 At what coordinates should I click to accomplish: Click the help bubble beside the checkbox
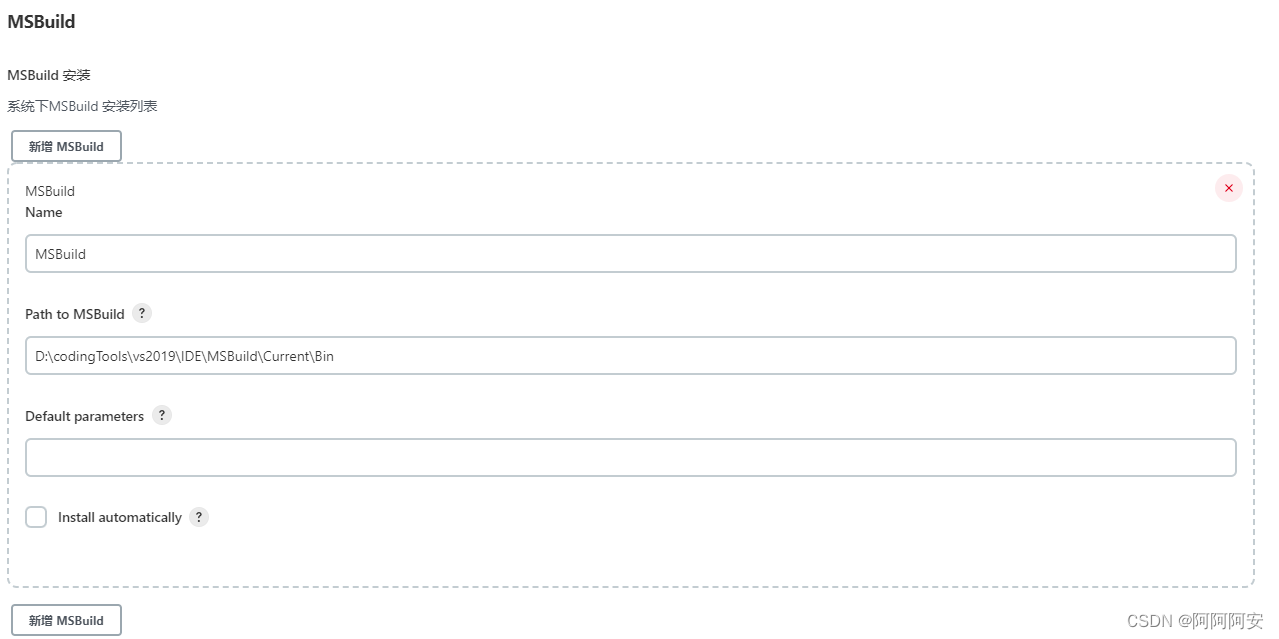(x=198, y=517)
